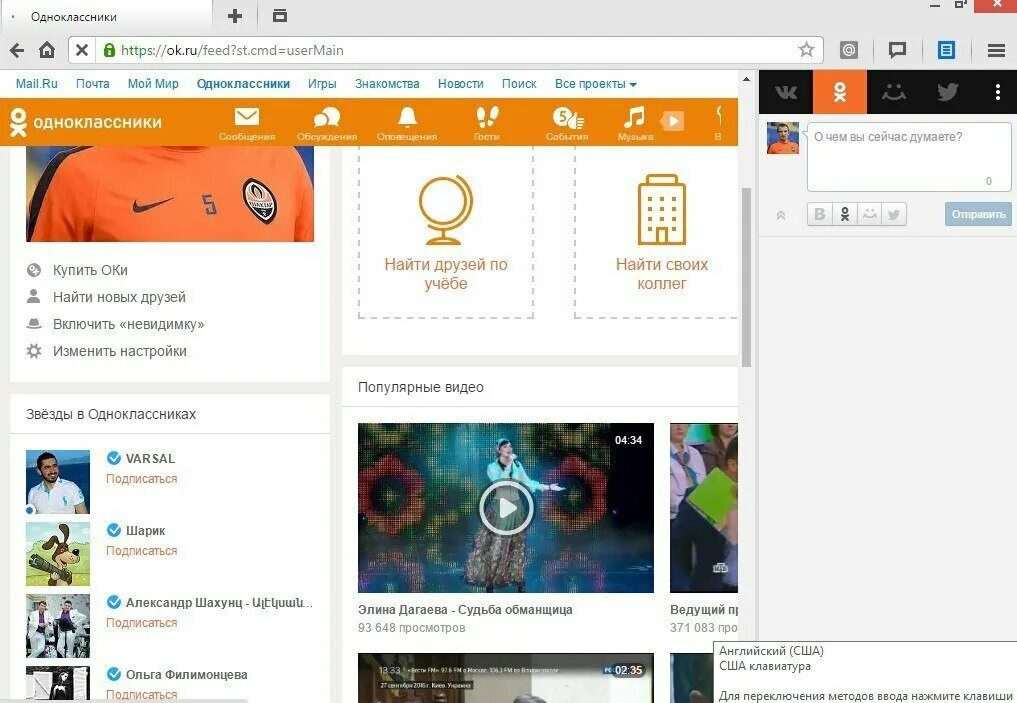Open Почта in top navigation
Image resolution: width=1017 pixels, height=703 pixels.
click(x=93, y=84)
